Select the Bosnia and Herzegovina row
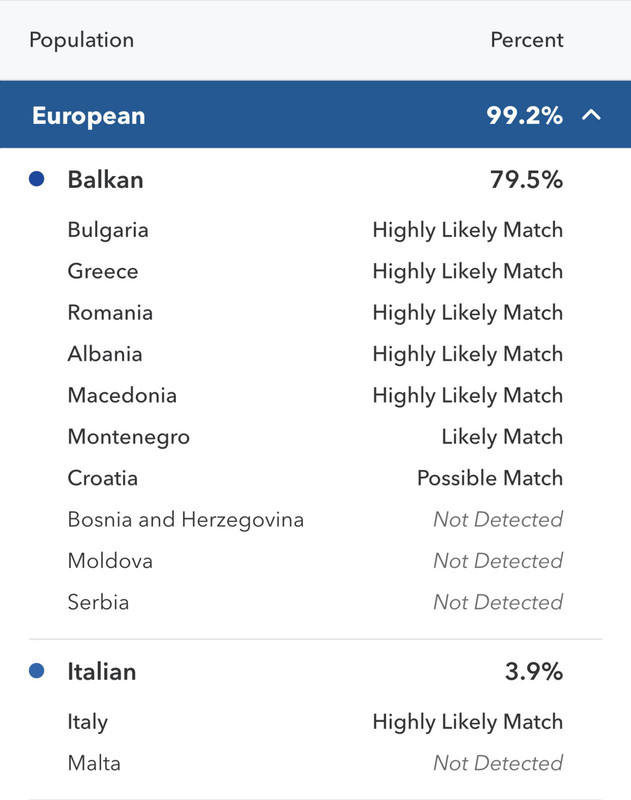Viewport: 631px width, 800px height. click(315, 519)
